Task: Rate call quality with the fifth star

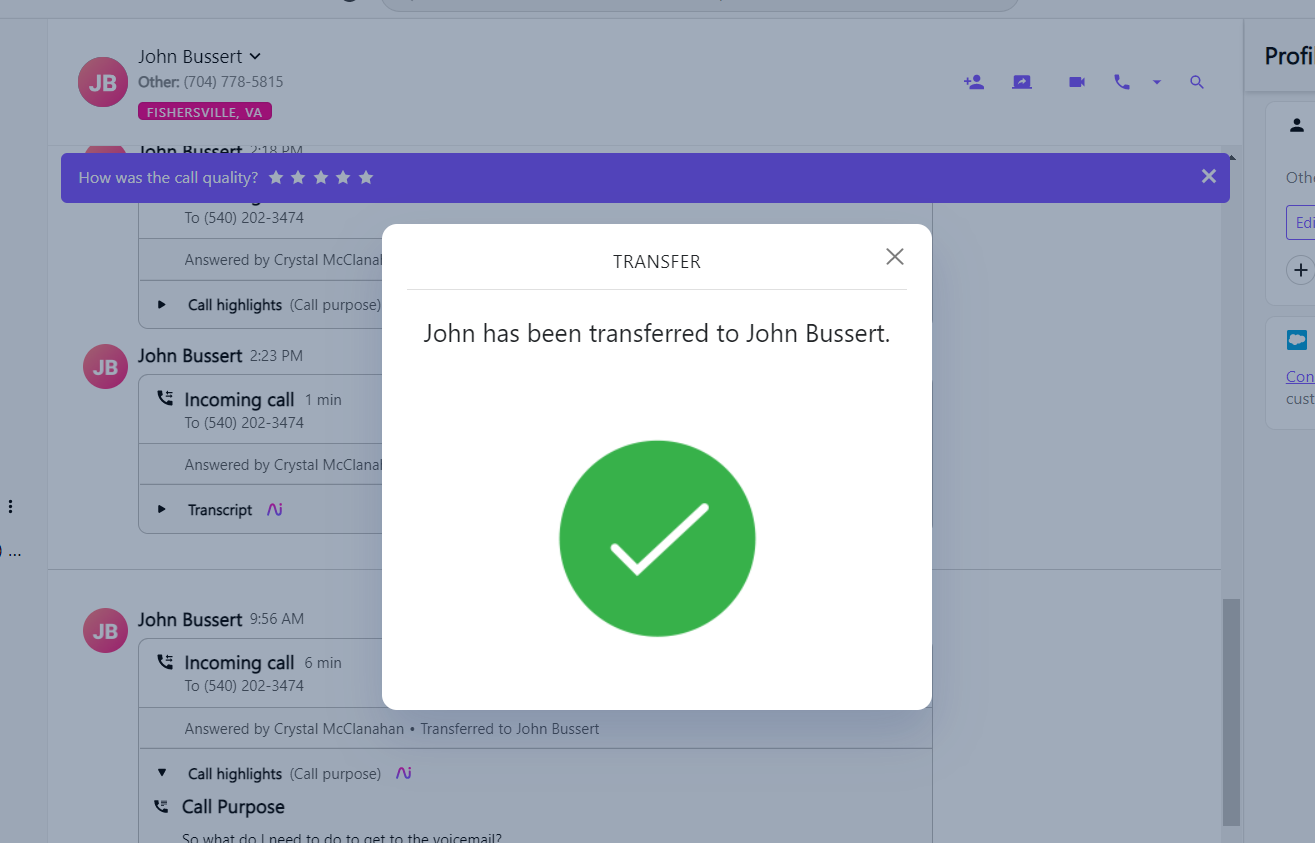Action: (366, 177)
